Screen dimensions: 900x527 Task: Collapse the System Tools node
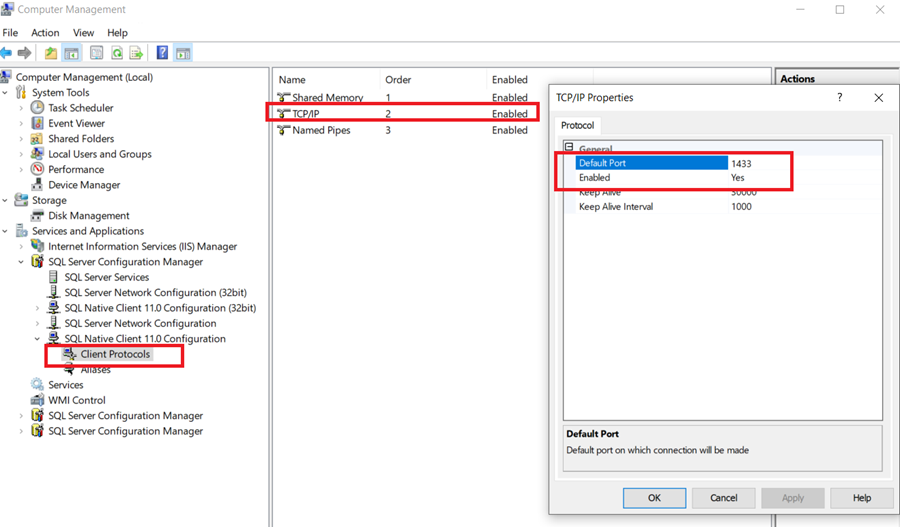point(5,92)
